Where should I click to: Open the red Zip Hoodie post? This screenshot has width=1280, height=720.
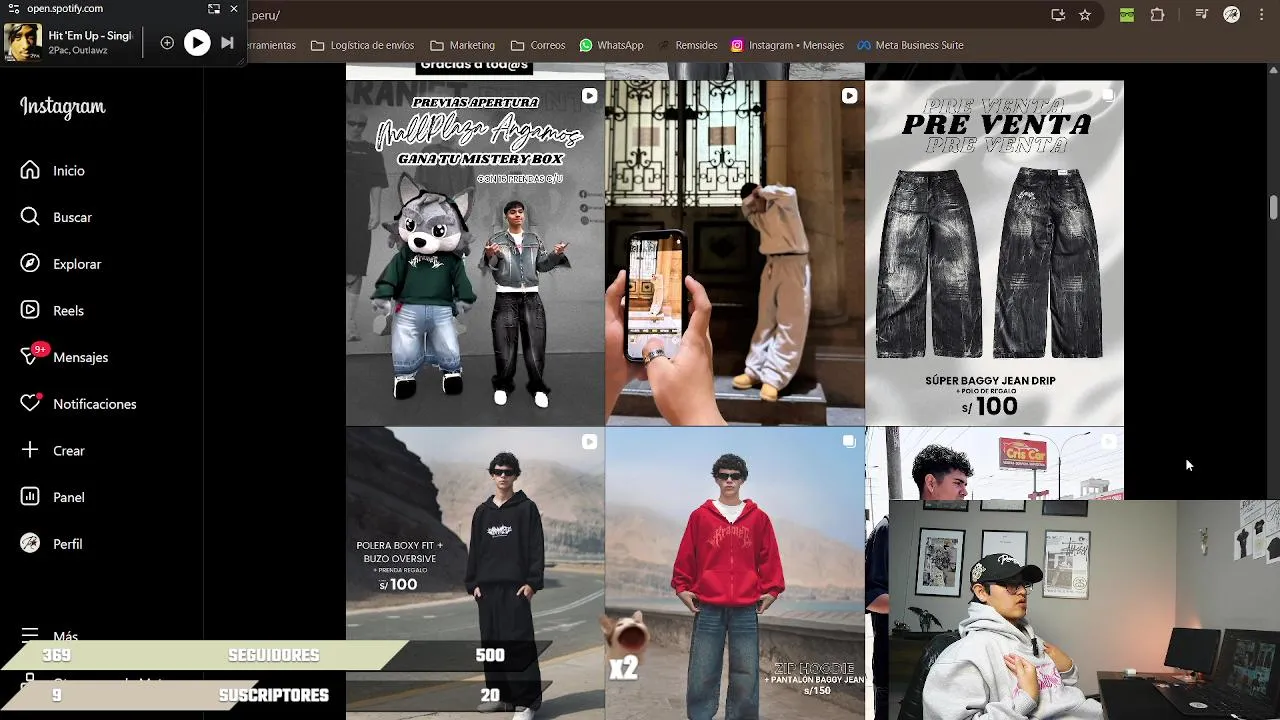pyautogui.click(x=735, y=573)
